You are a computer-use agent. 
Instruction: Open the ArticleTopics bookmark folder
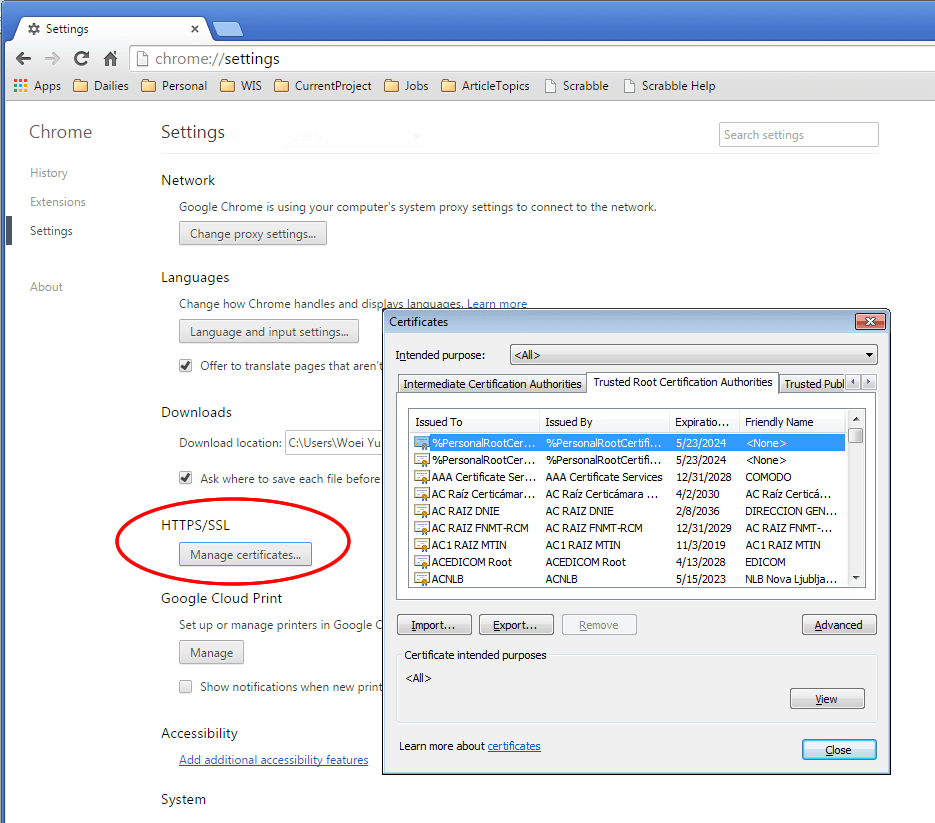click(485, 86)
